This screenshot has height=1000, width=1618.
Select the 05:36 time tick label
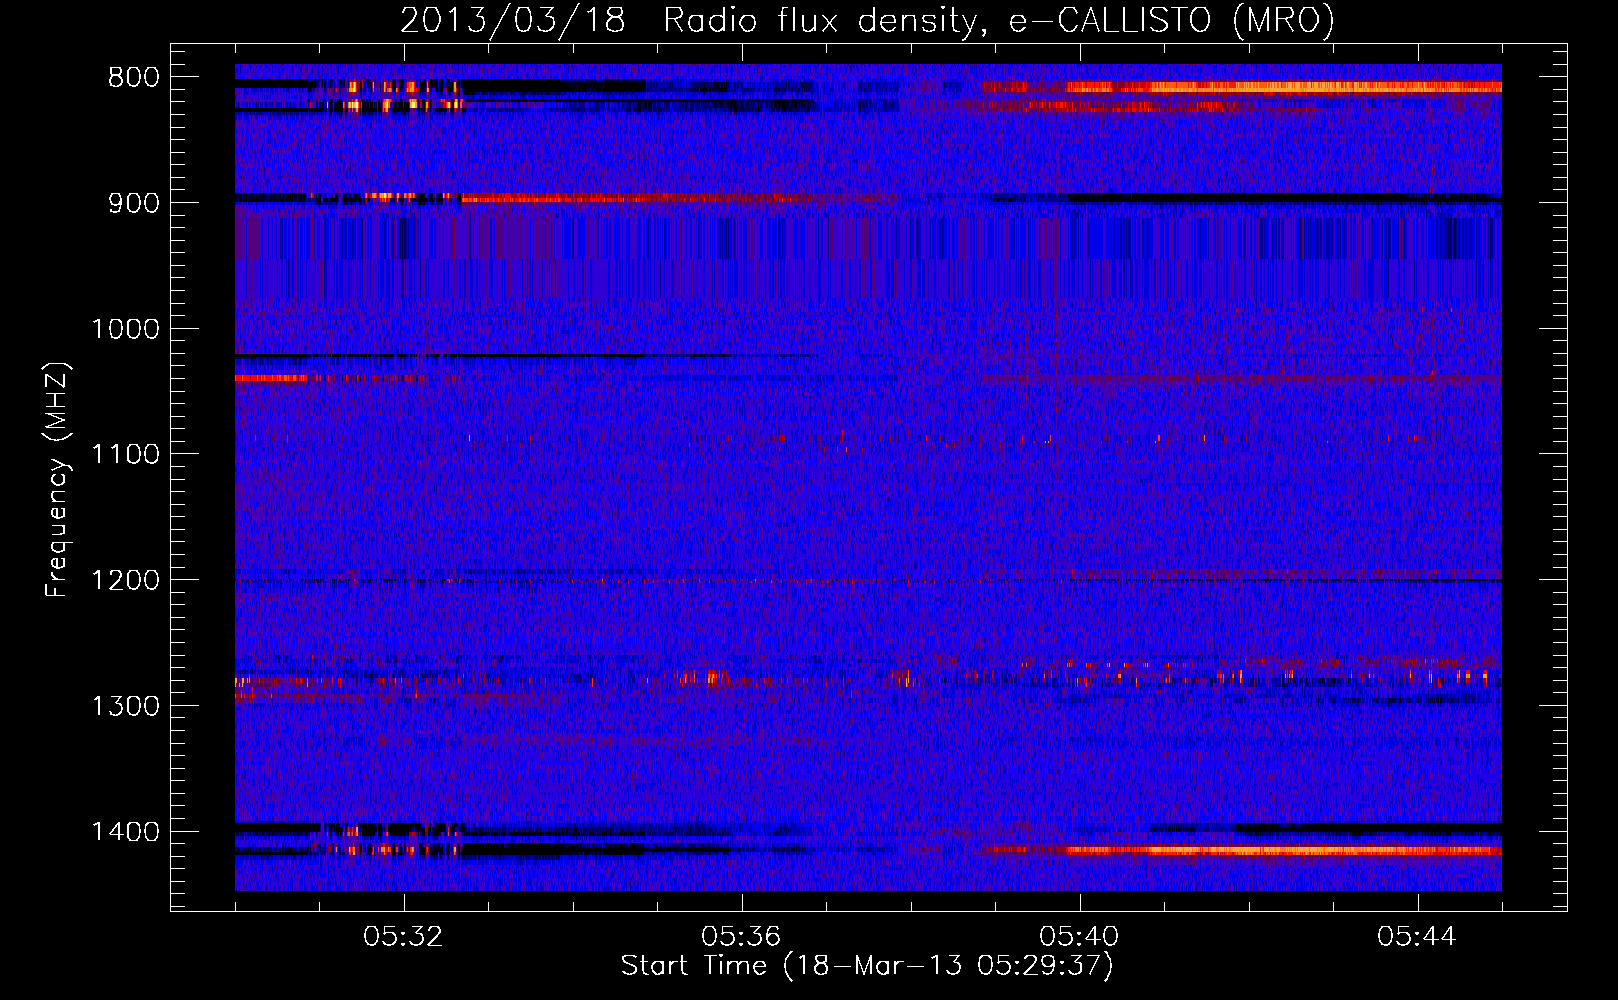pyautogui.click(x=741, y=937)
